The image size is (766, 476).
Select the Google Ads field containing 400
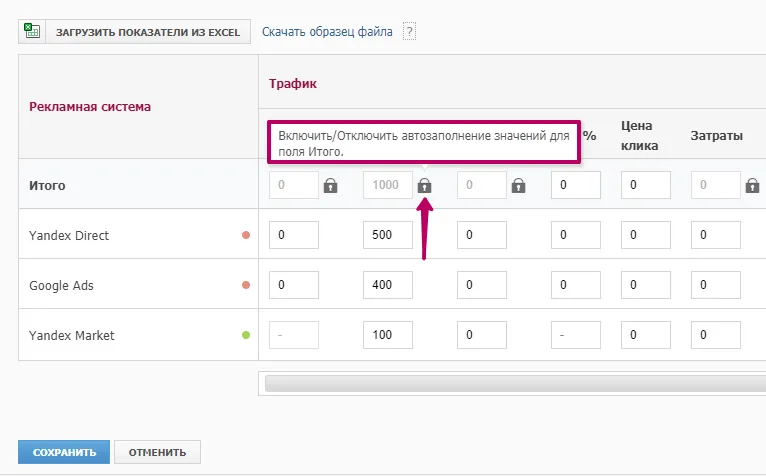[388, 284]
